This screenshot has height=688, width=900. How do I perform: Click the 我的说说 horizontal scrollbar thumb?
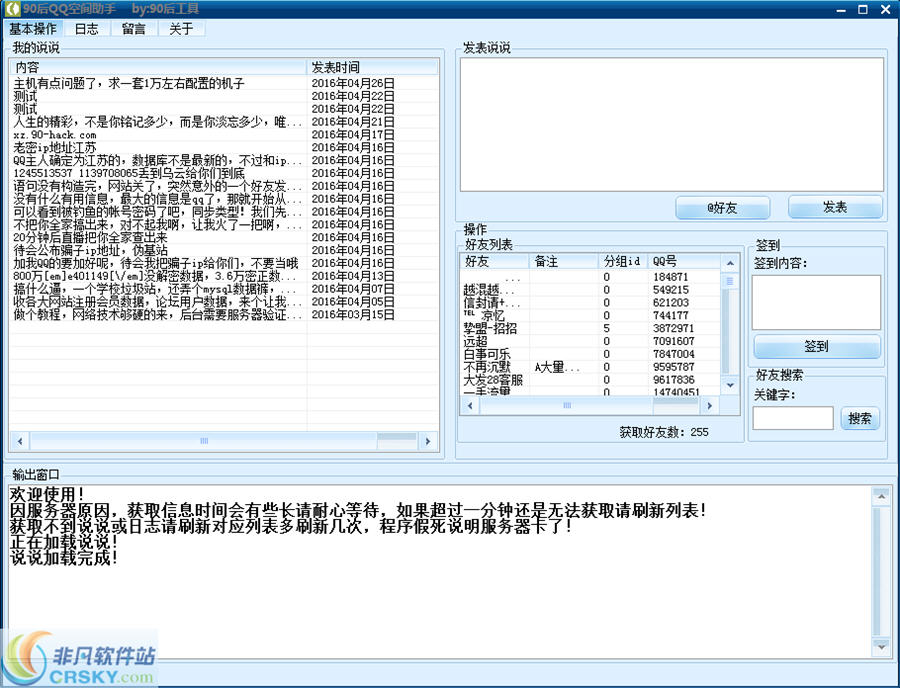coord(204,441)
